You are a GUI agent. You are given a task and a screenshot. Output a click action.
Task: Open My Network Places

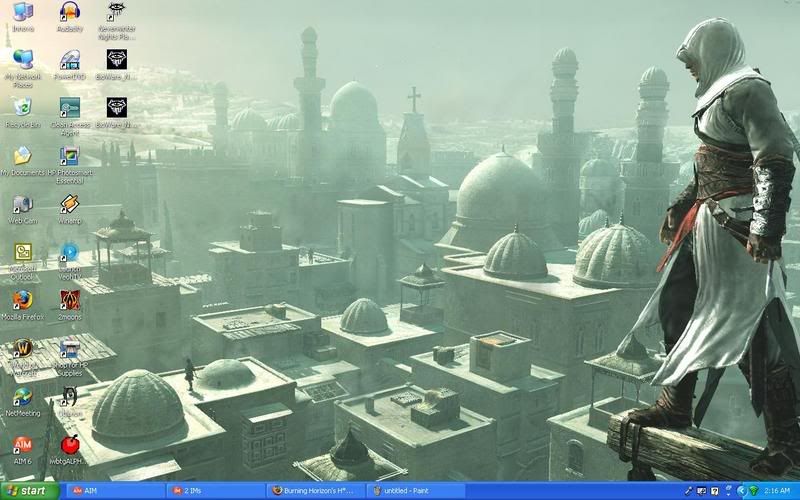click(x=22, y=68)
